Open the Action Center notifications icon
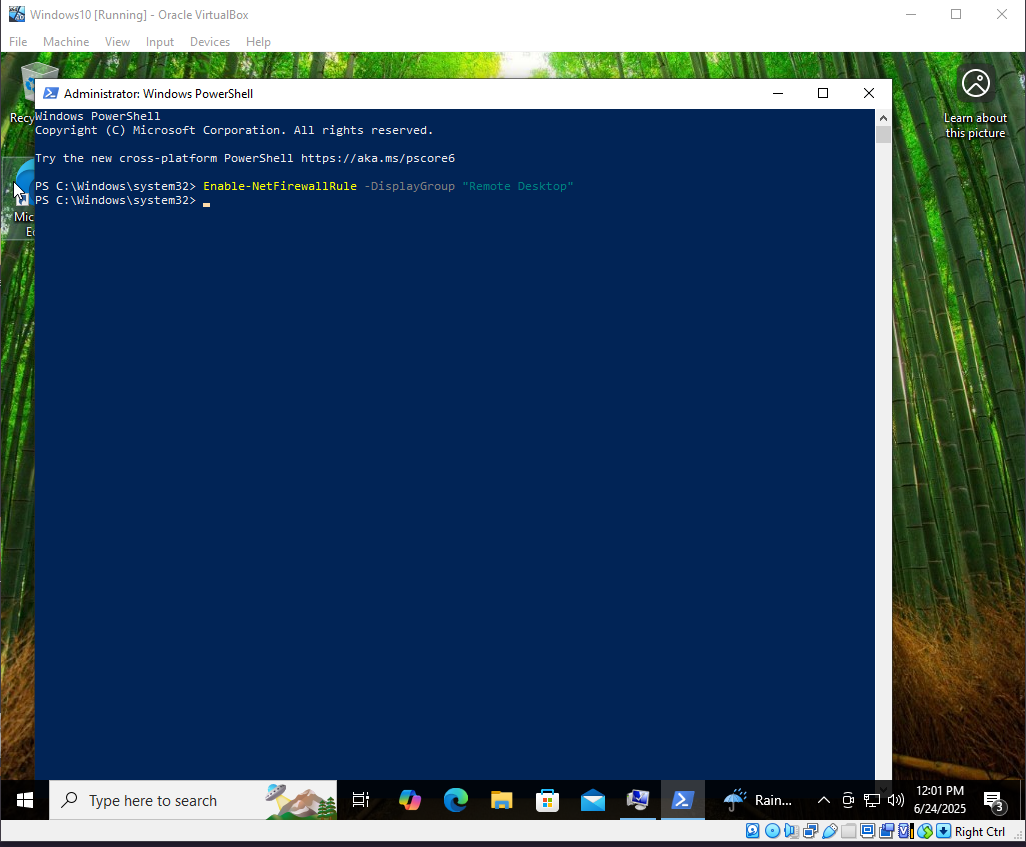The image size is (1026, 847). click(x=994, y=801)
